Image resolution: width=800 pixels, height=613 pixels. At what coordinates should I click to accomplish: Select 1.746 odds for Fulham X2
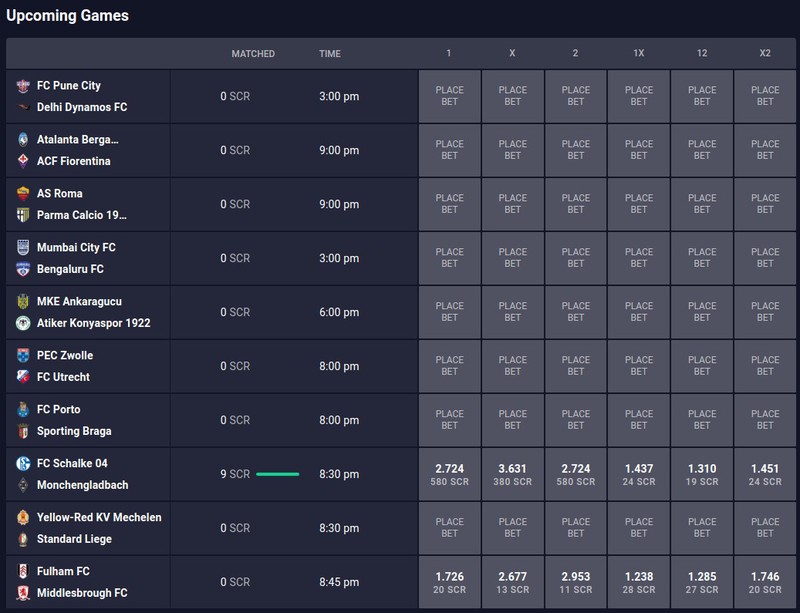[x=765, y=582]
